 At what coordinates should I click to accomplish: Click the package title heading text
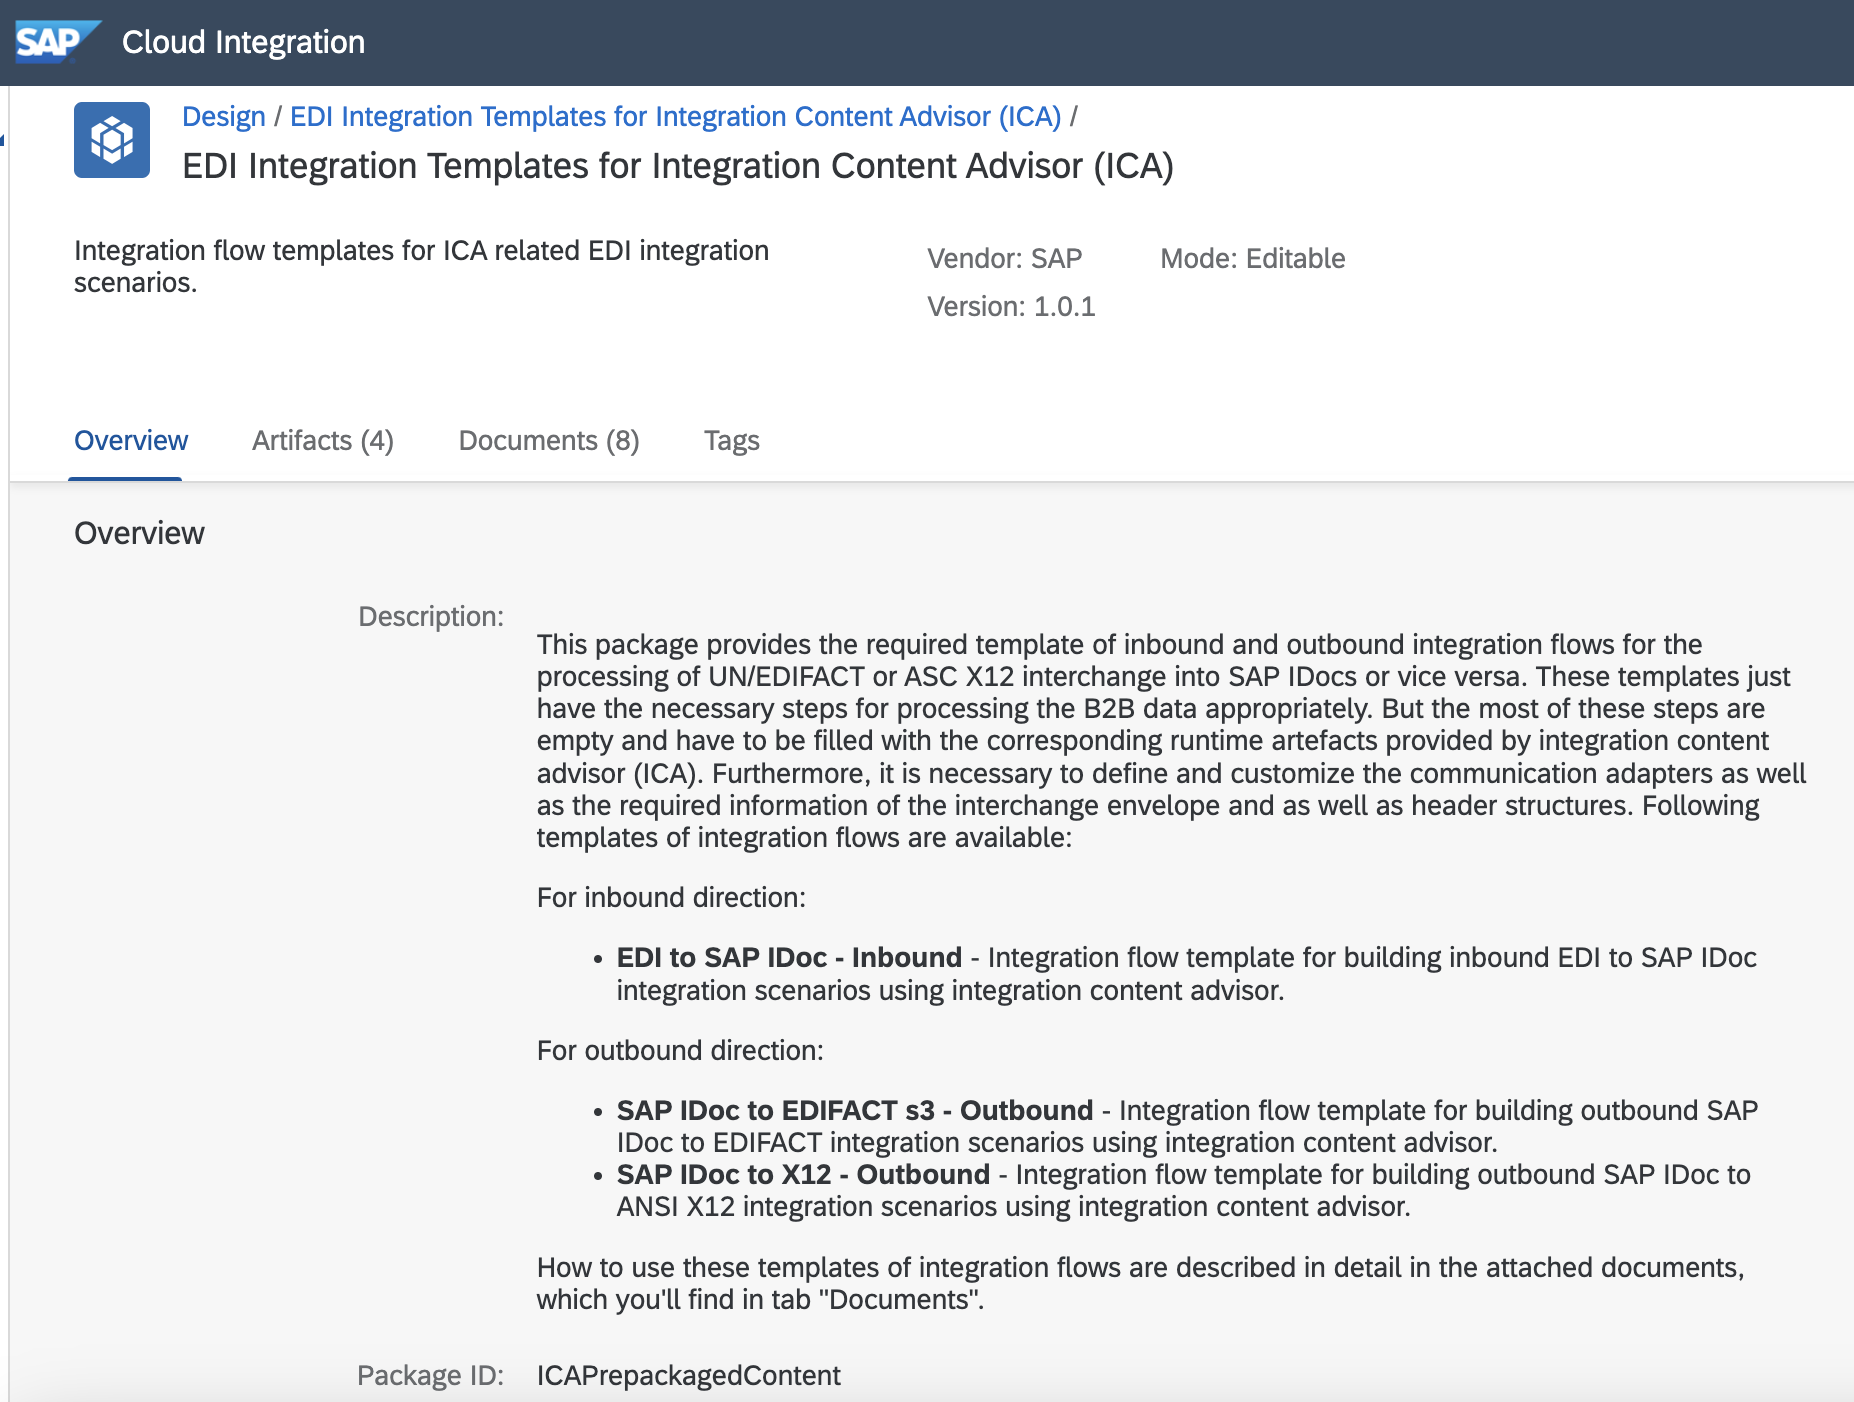coord(678,166)
